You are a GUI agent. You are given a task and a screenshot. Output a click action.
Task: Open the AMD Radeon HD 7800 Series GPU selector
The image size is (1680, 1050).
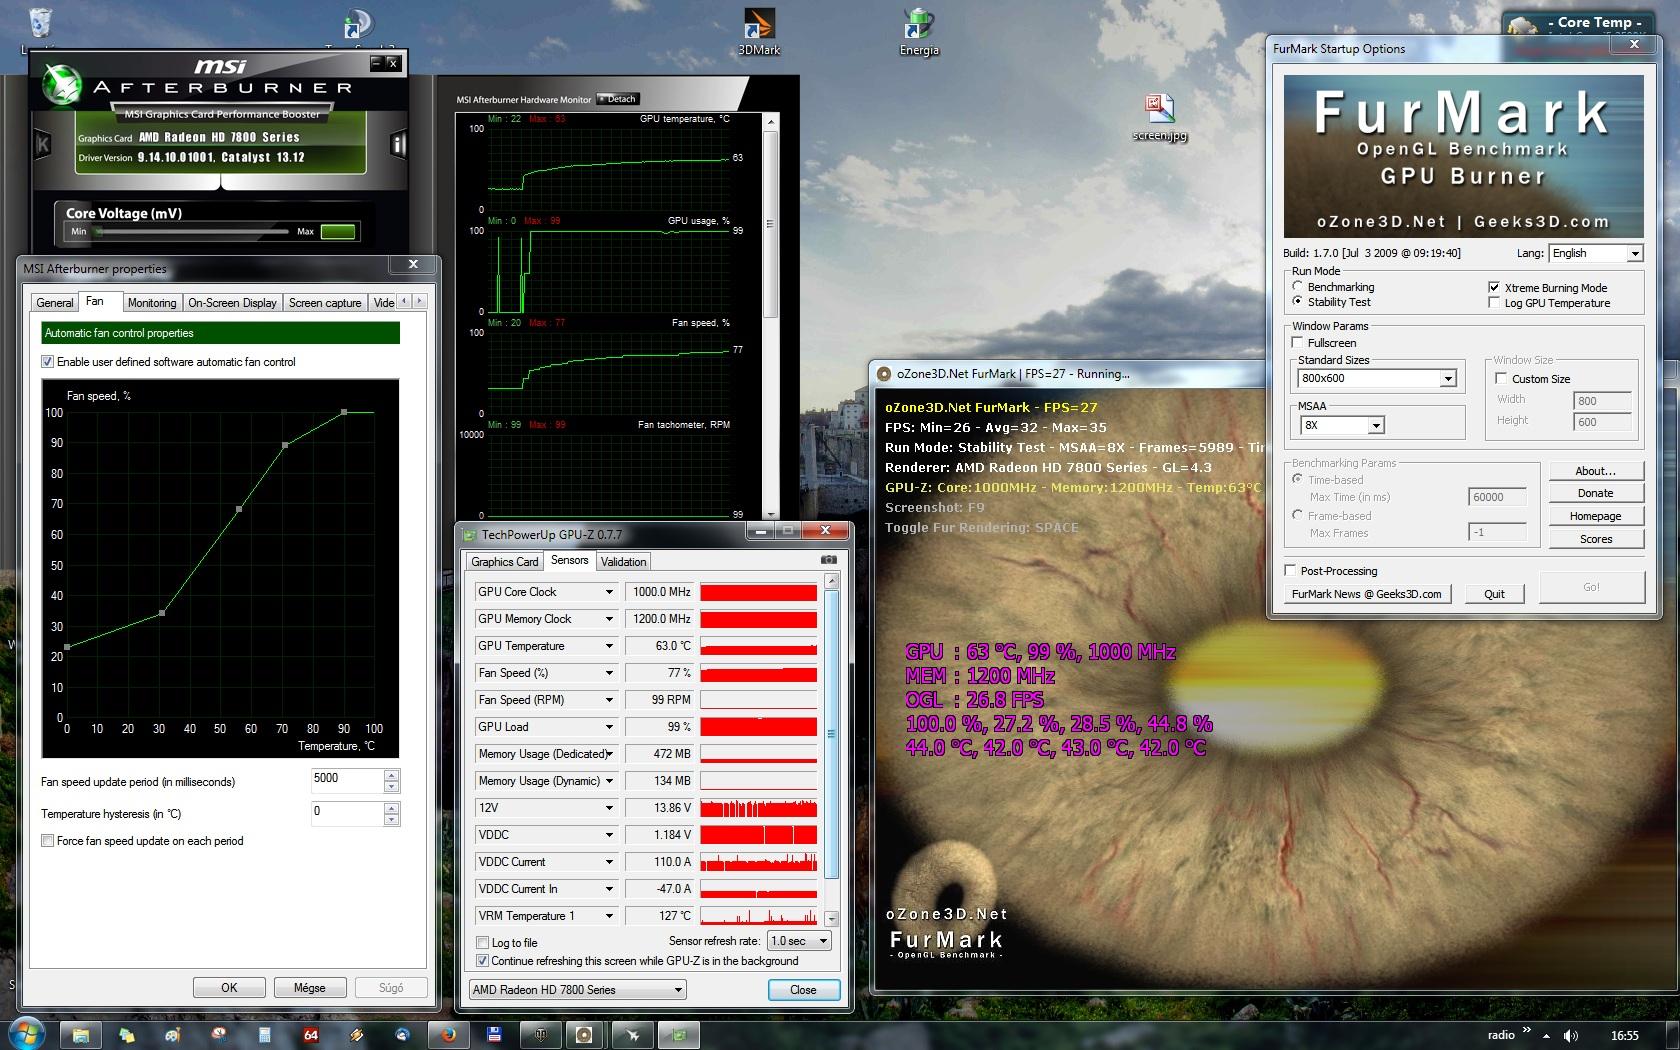coord(578,990)
